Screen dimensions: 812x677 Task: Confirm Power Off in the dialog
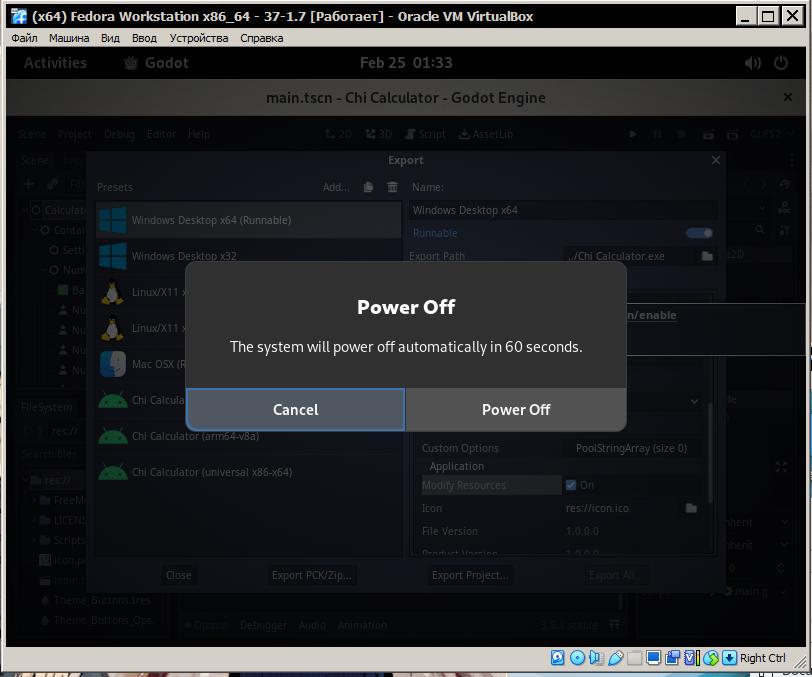tap(516, 409)
